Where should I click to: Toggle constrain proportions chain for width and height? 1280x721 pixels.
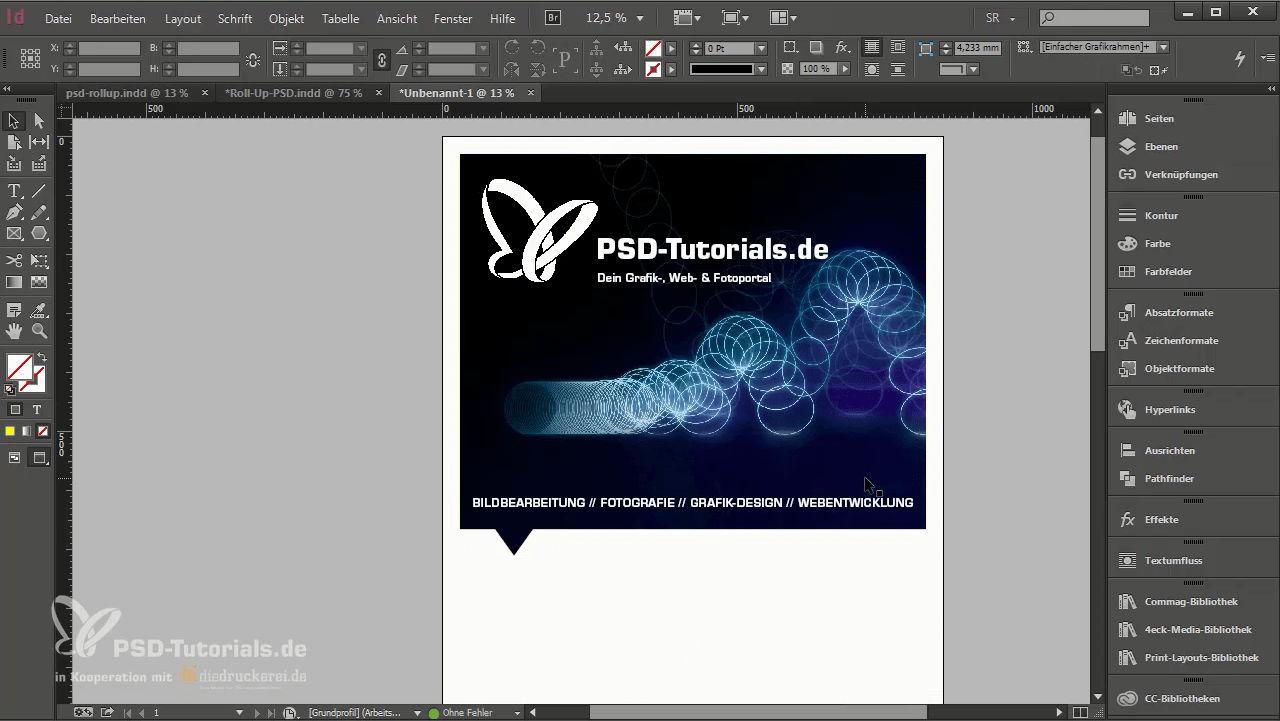(x=253, y=60)
